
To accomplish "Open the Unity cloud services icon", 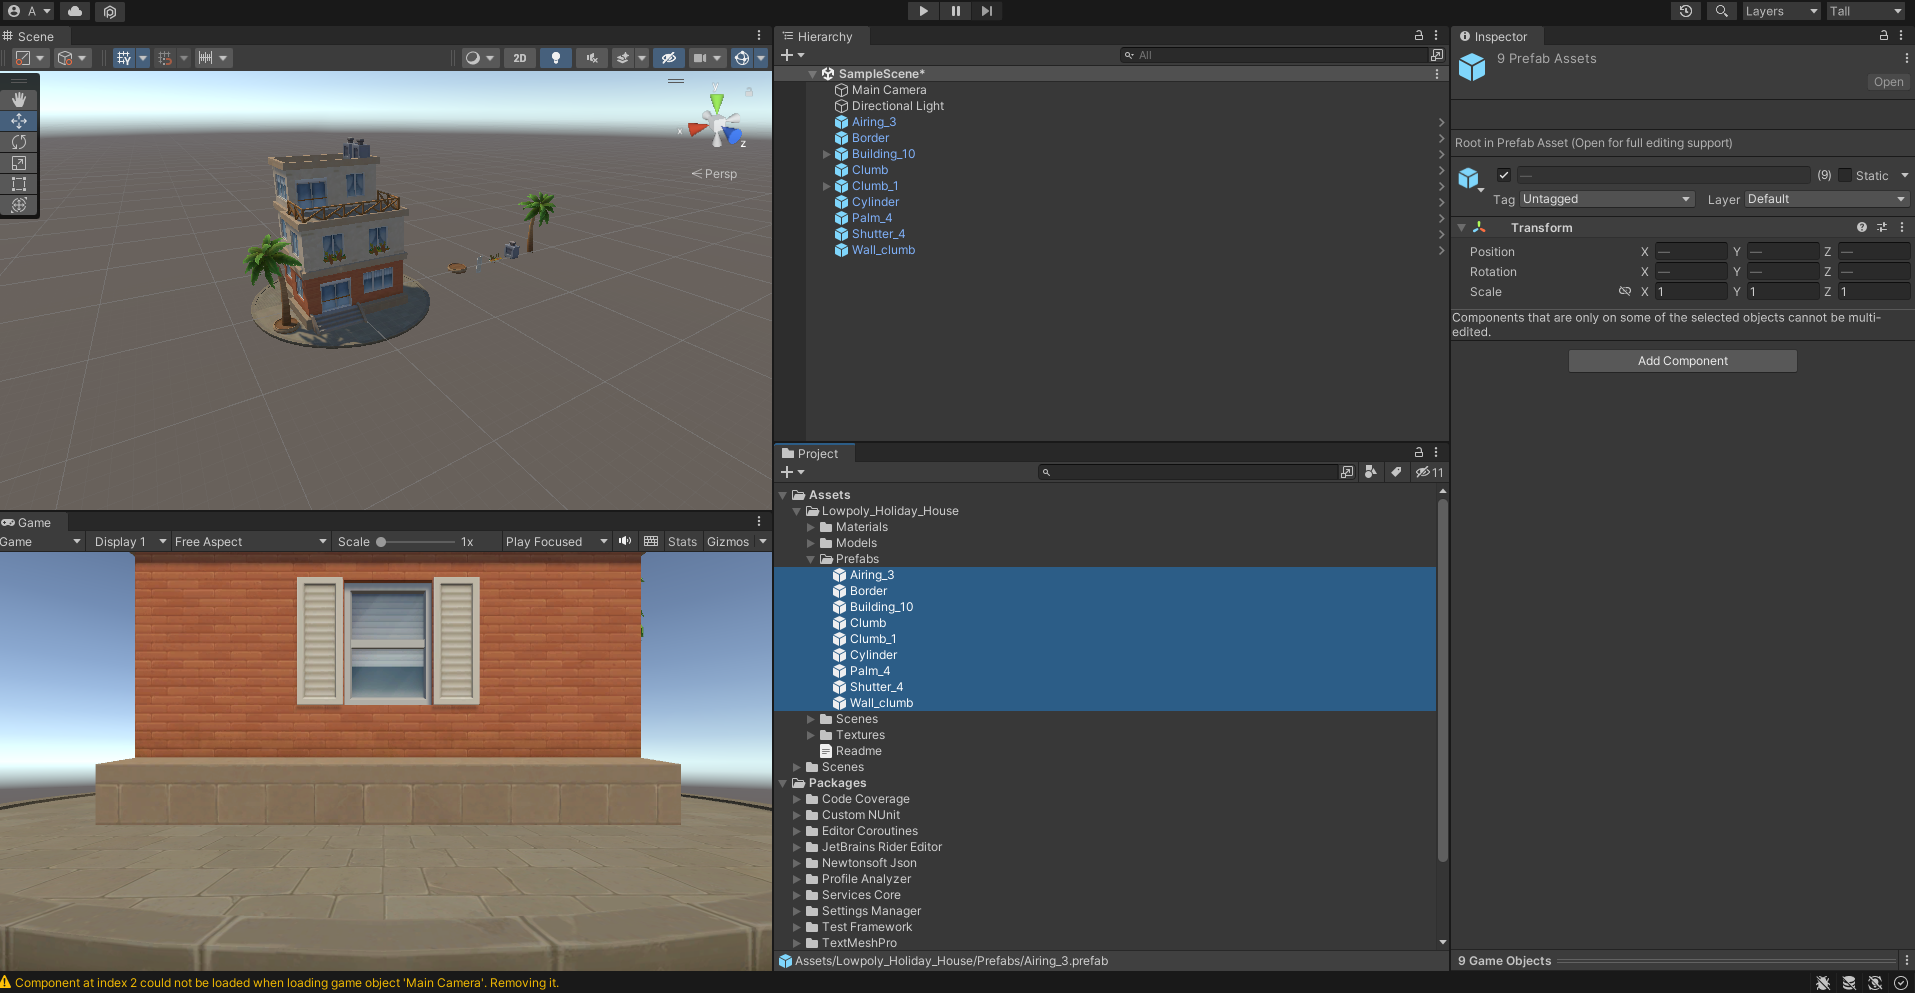I will pyautogui.click(x=75, y=11).
